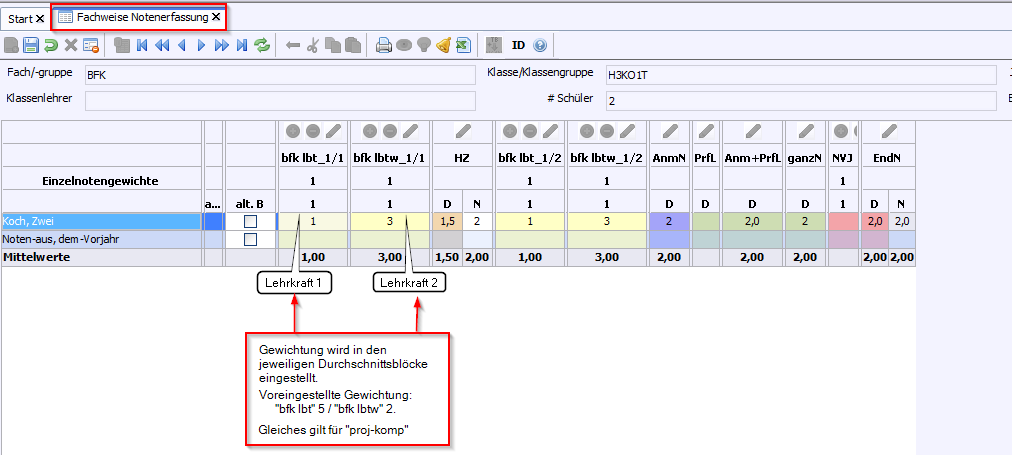Click the printer icon
This screenshot has height=455, width=1012.
point(383,45)
